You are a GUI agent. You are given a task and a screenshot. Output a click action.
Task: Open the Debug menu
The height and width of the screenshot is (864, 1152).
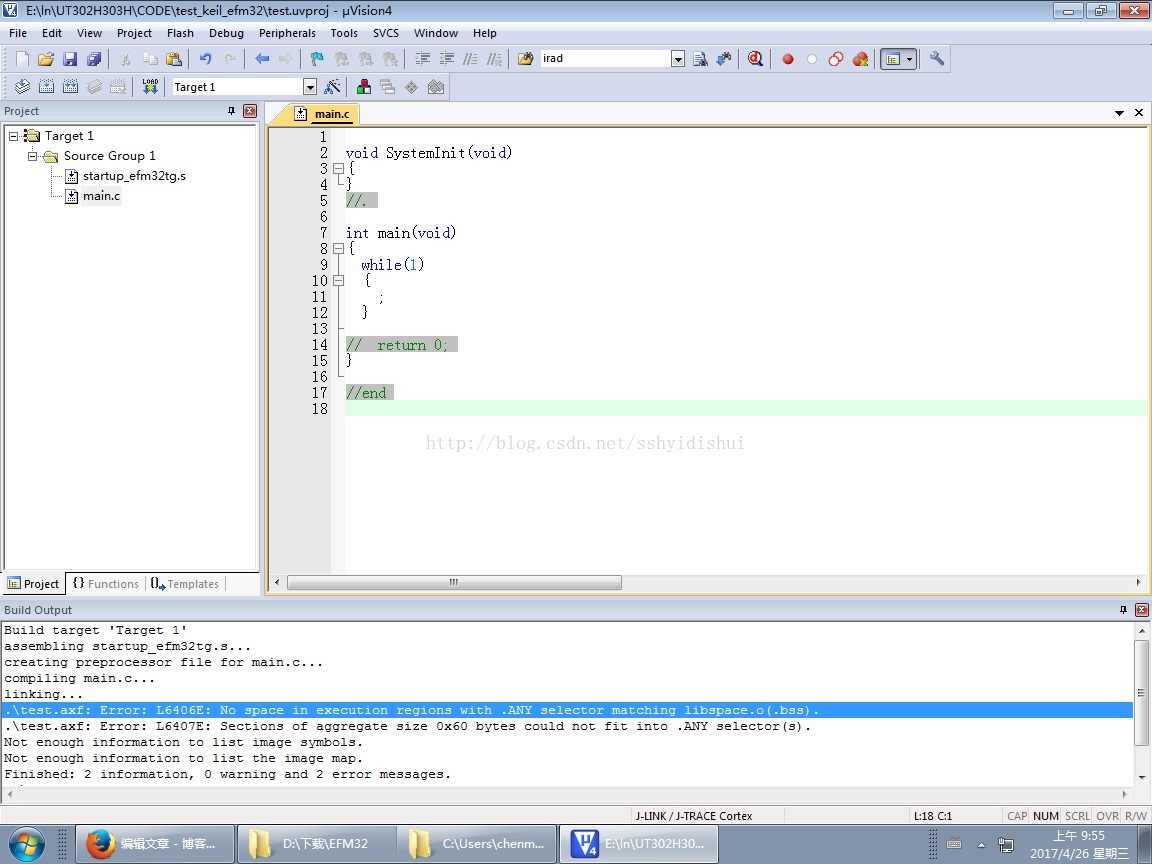point(226,33)
